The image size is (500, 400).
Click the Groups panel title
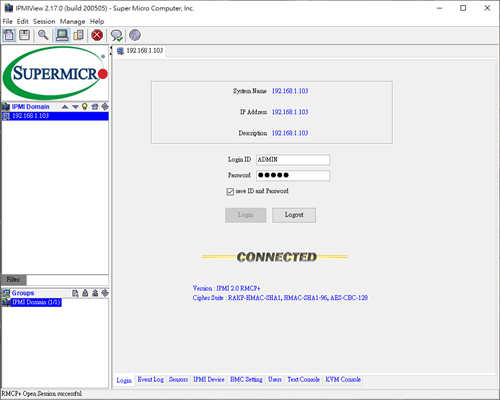23,293
